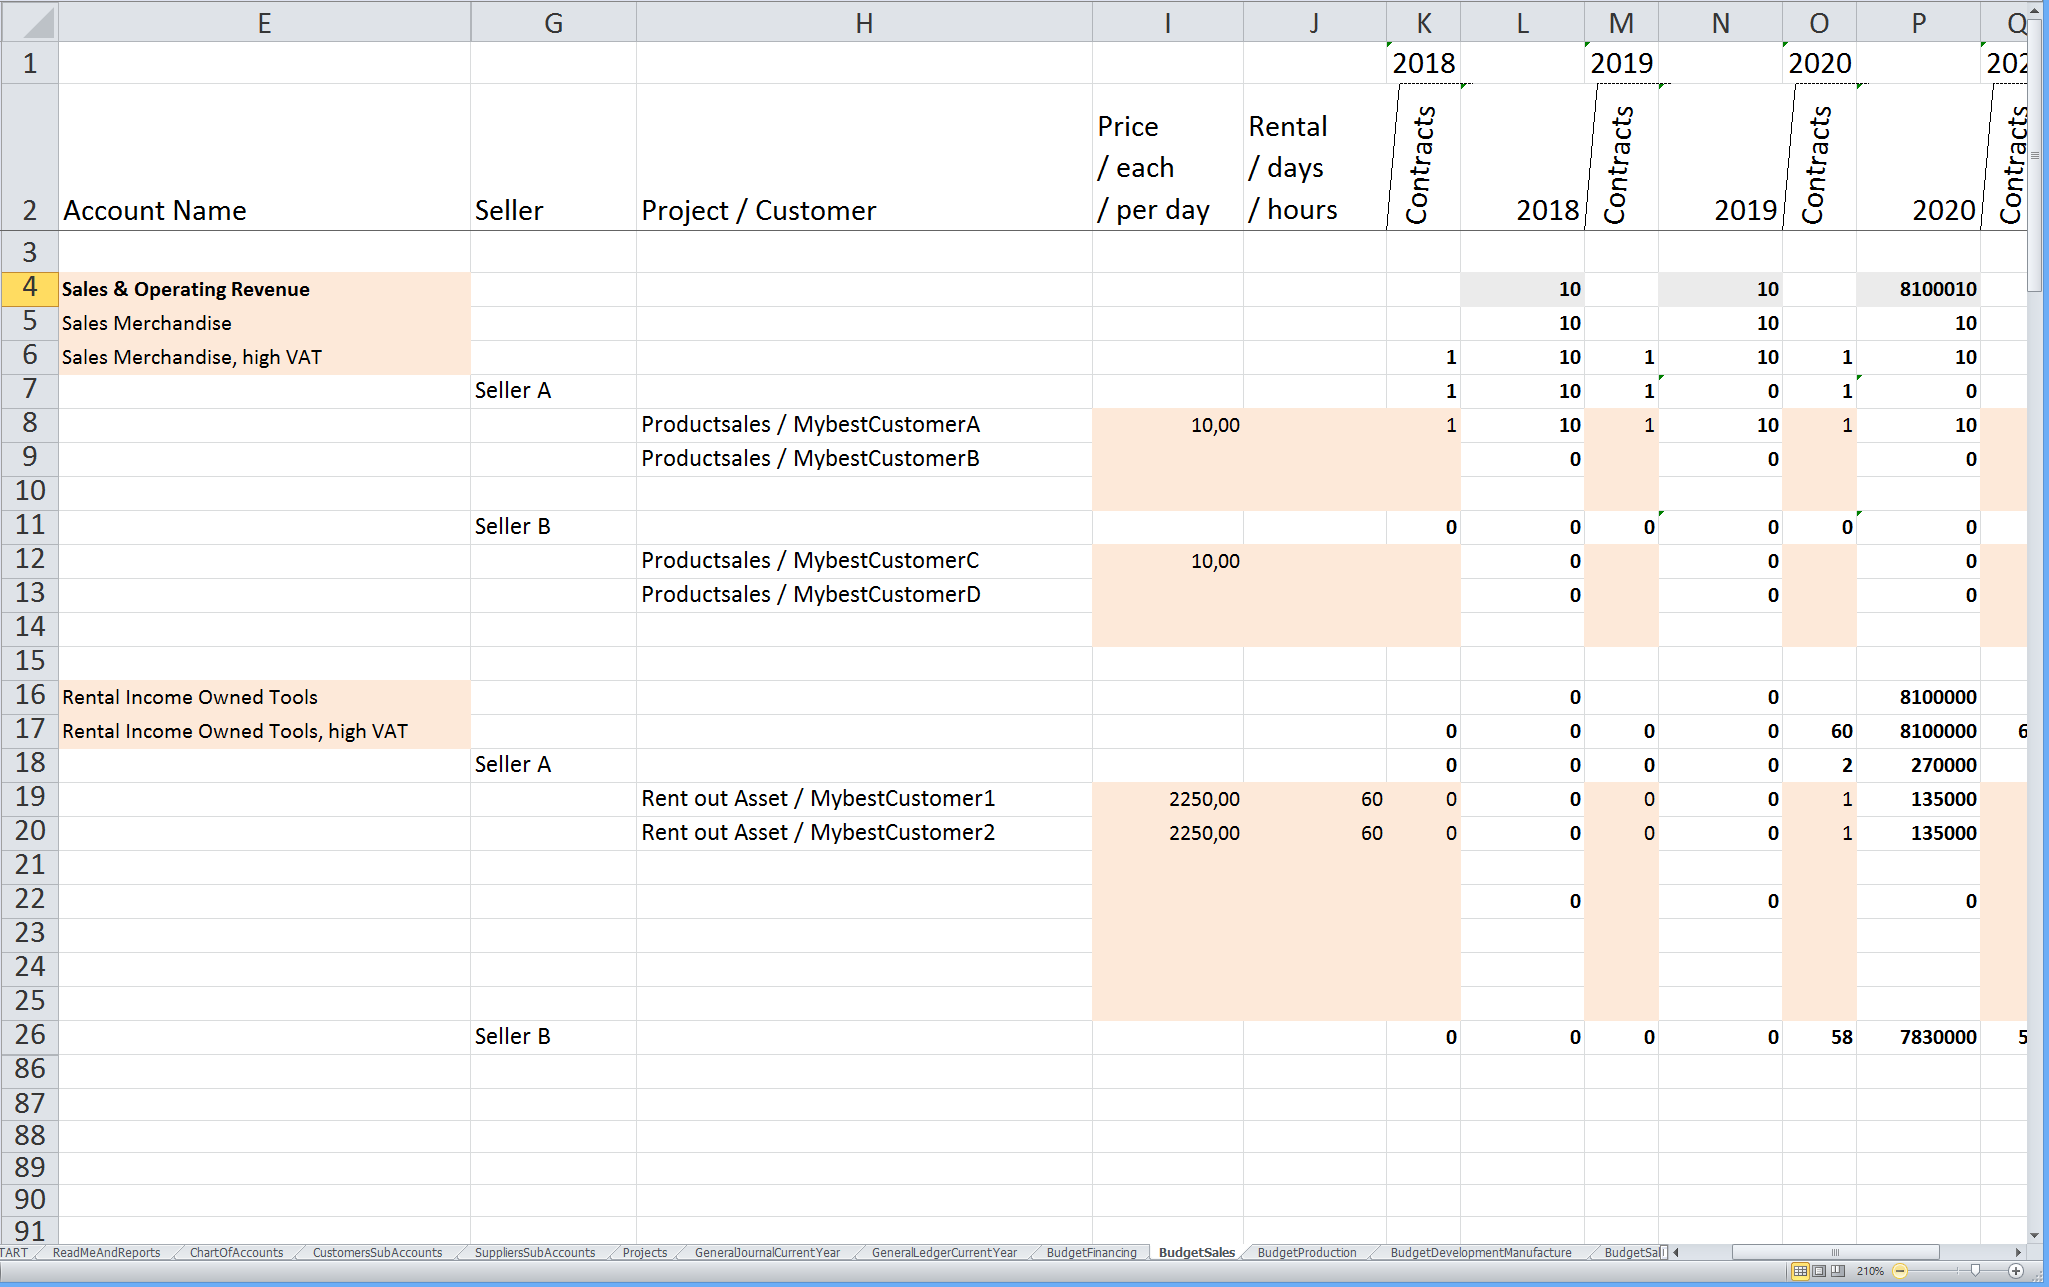Click the horizontal scrollbar thumb
This screenshot has height=1287, width=2049.
pos(1835,1252)
